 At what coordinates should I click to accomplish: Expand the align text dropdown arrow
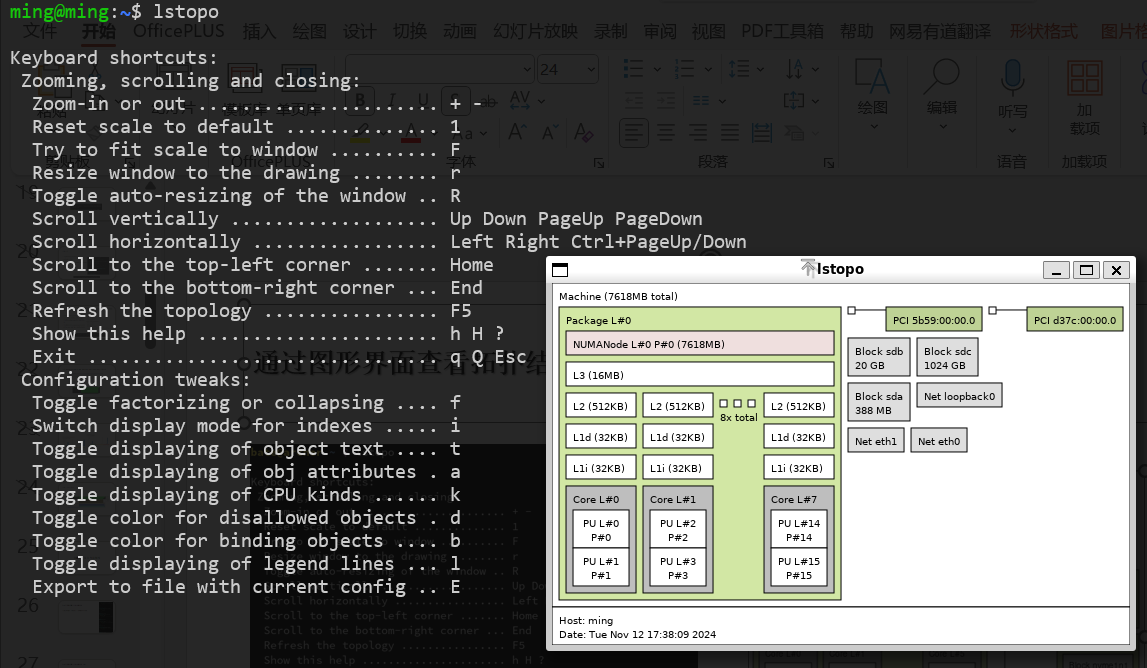[816, 101]
